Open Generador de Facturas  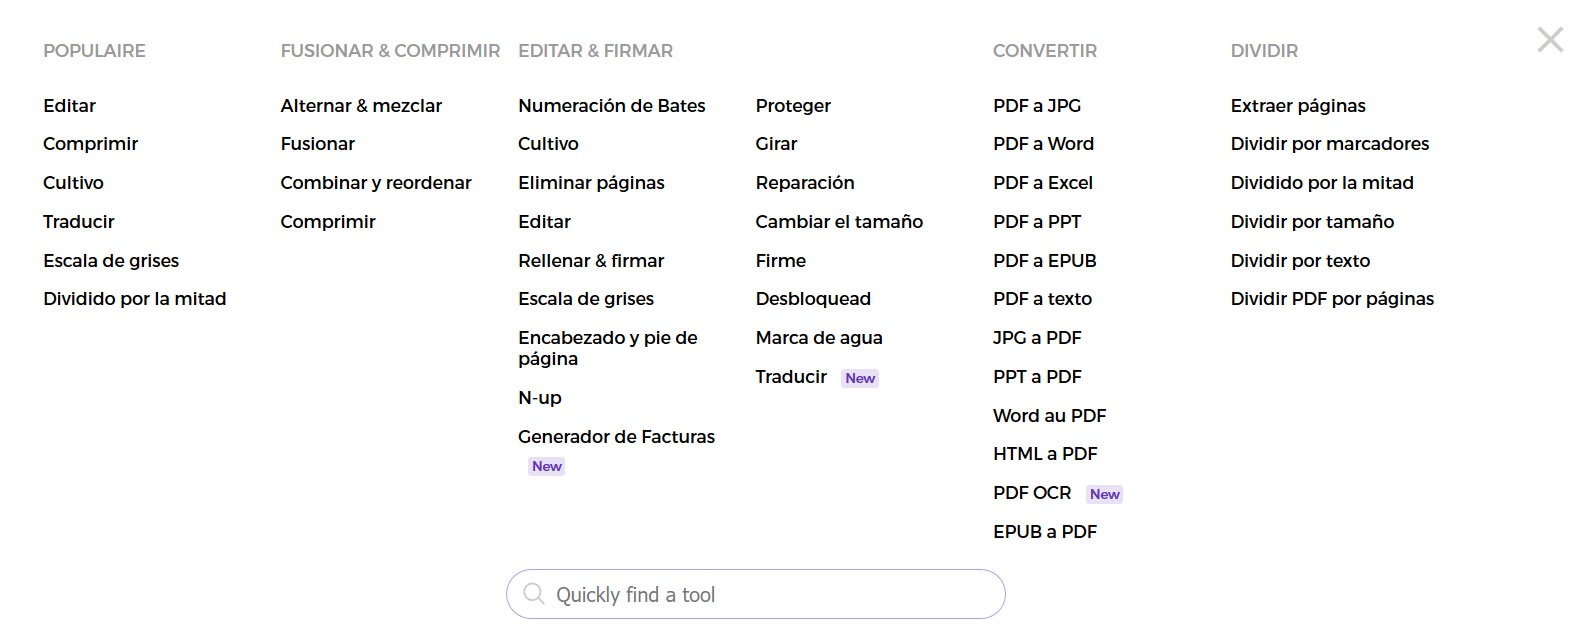[616, 437]
